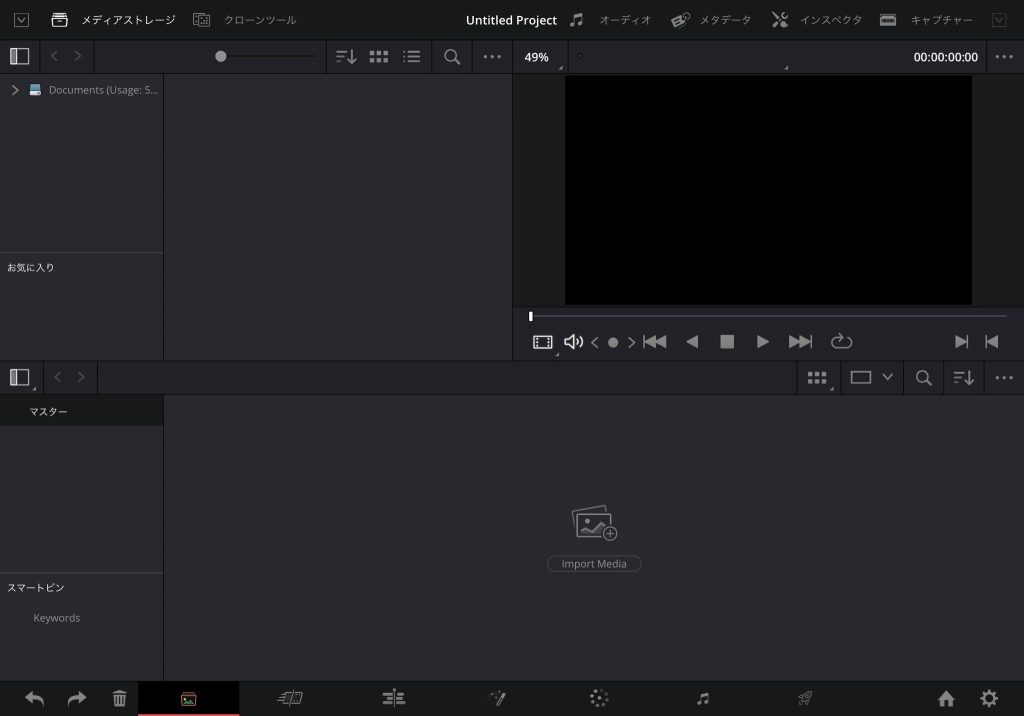Open the Edit page icon

tap(394, 699)
